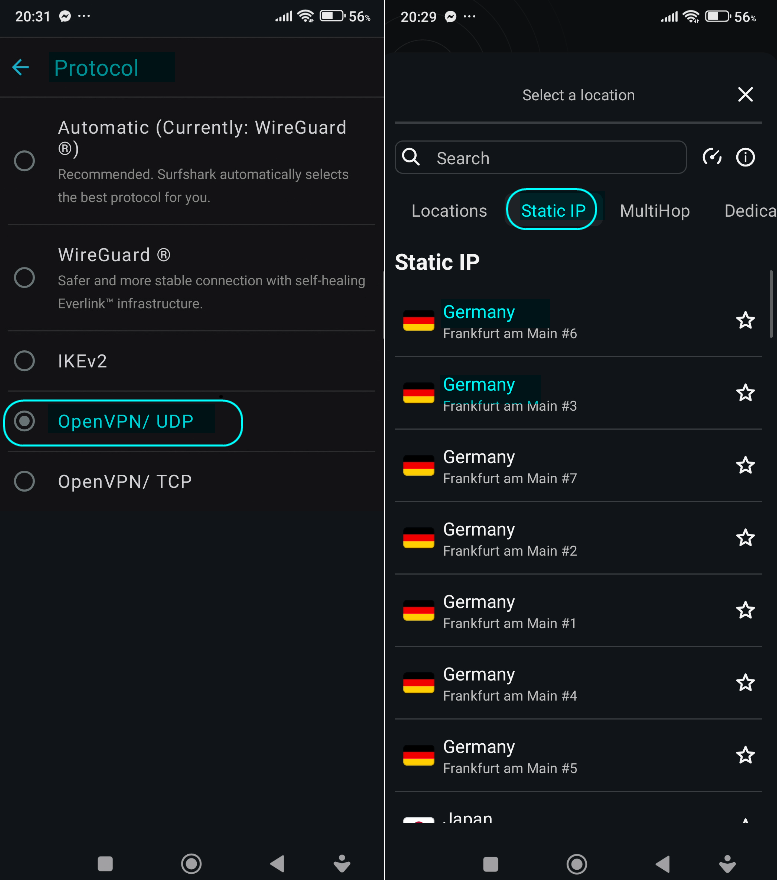Click the 'Protocol' screen title
The image size is (777, 880).
[x=96, y=68]
